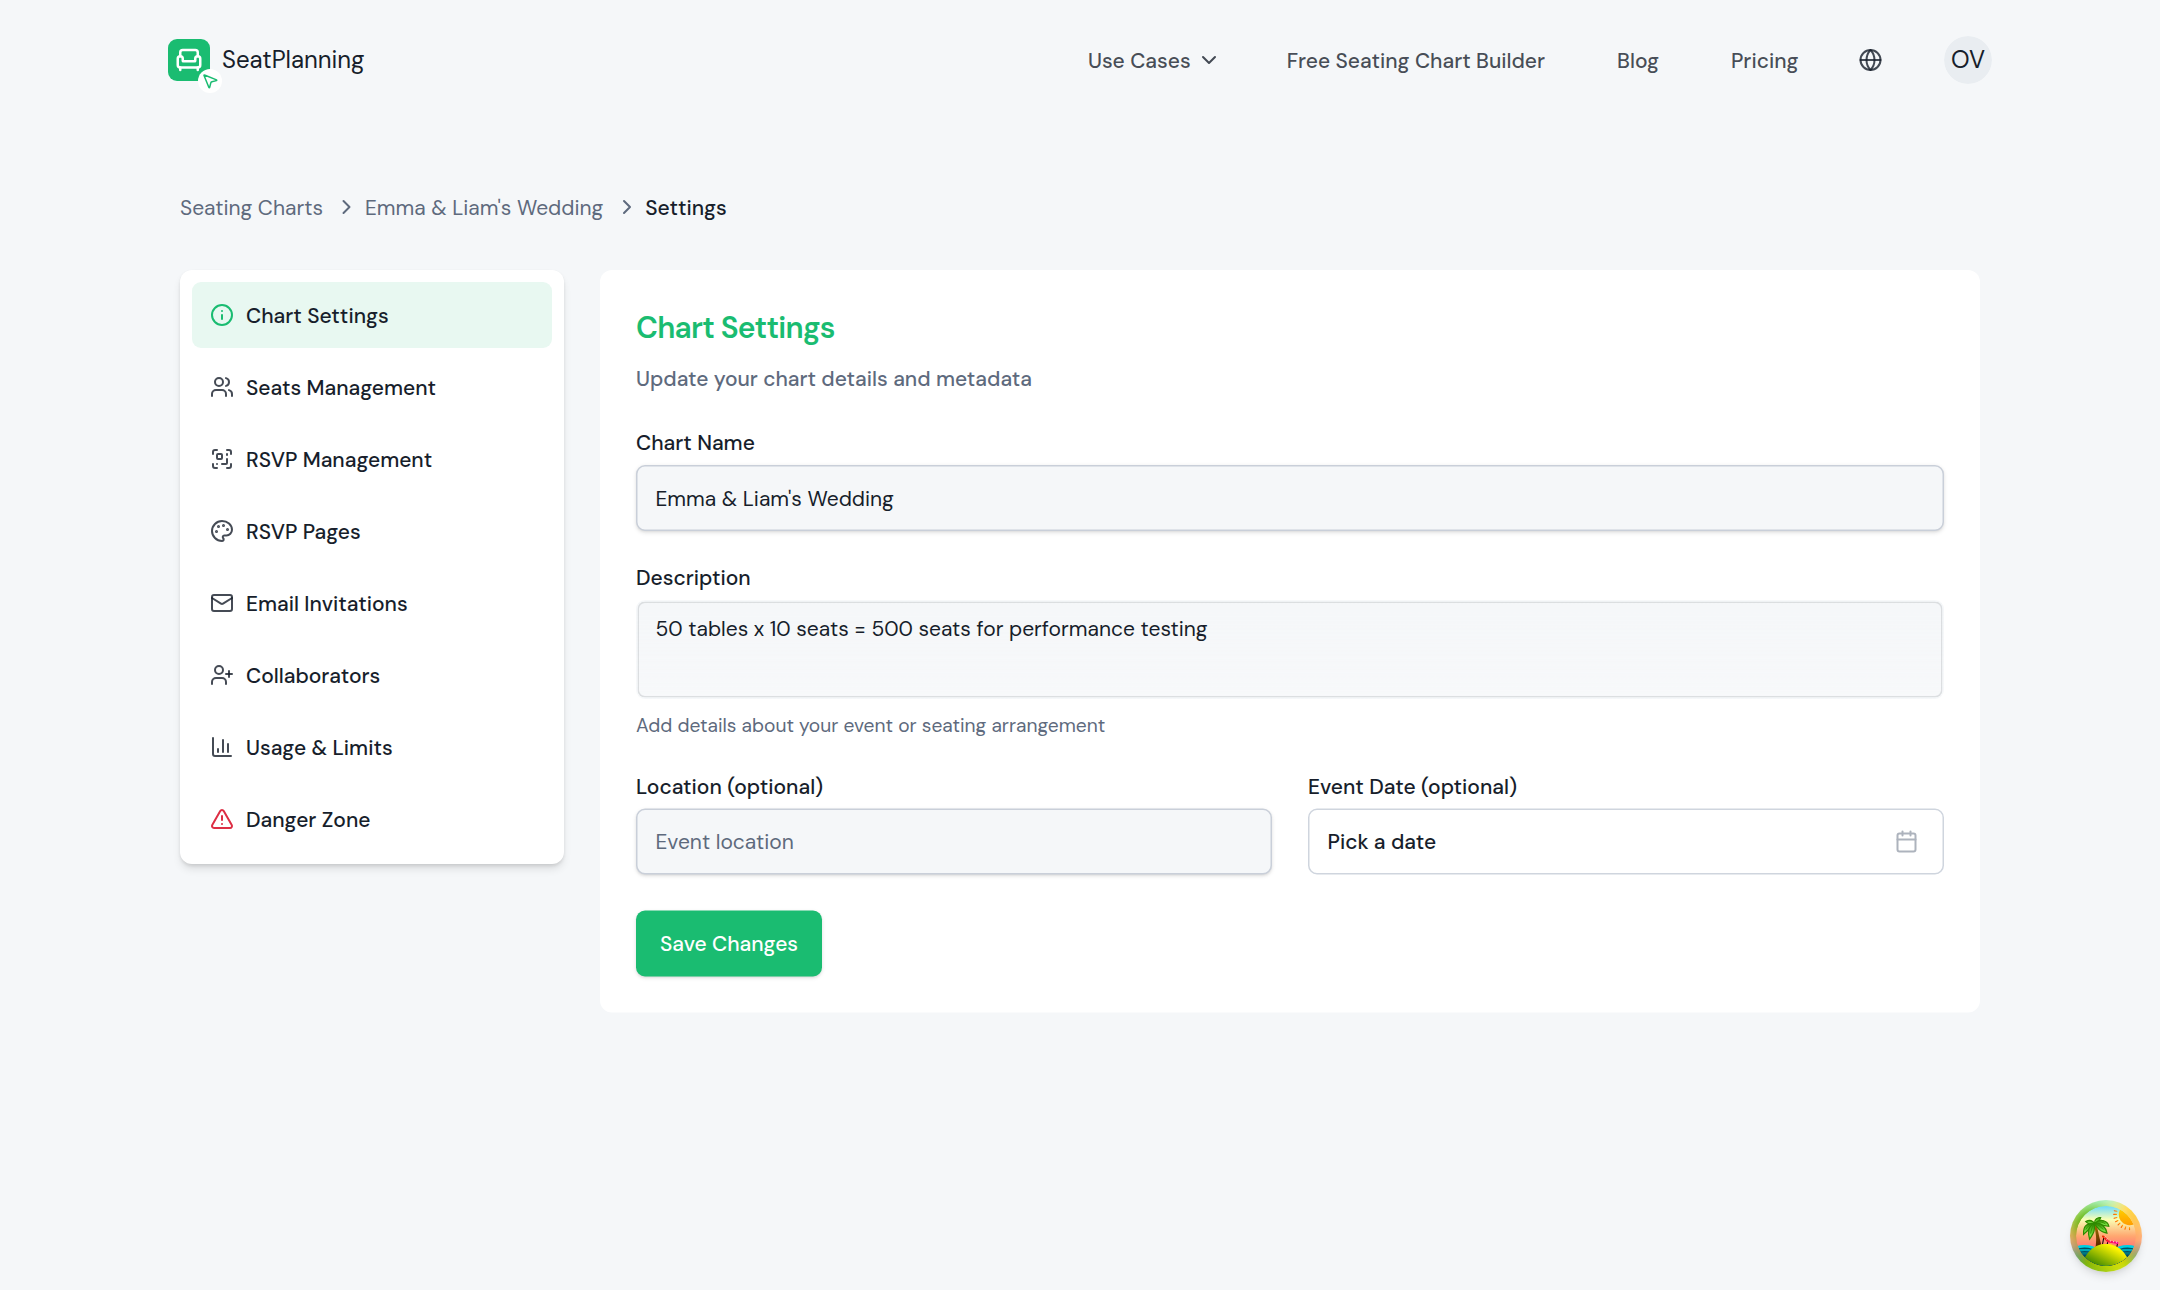The image size is (2160, 1290).
Task: Open the Free Seating Chart Builder page
Action: 1415,60
